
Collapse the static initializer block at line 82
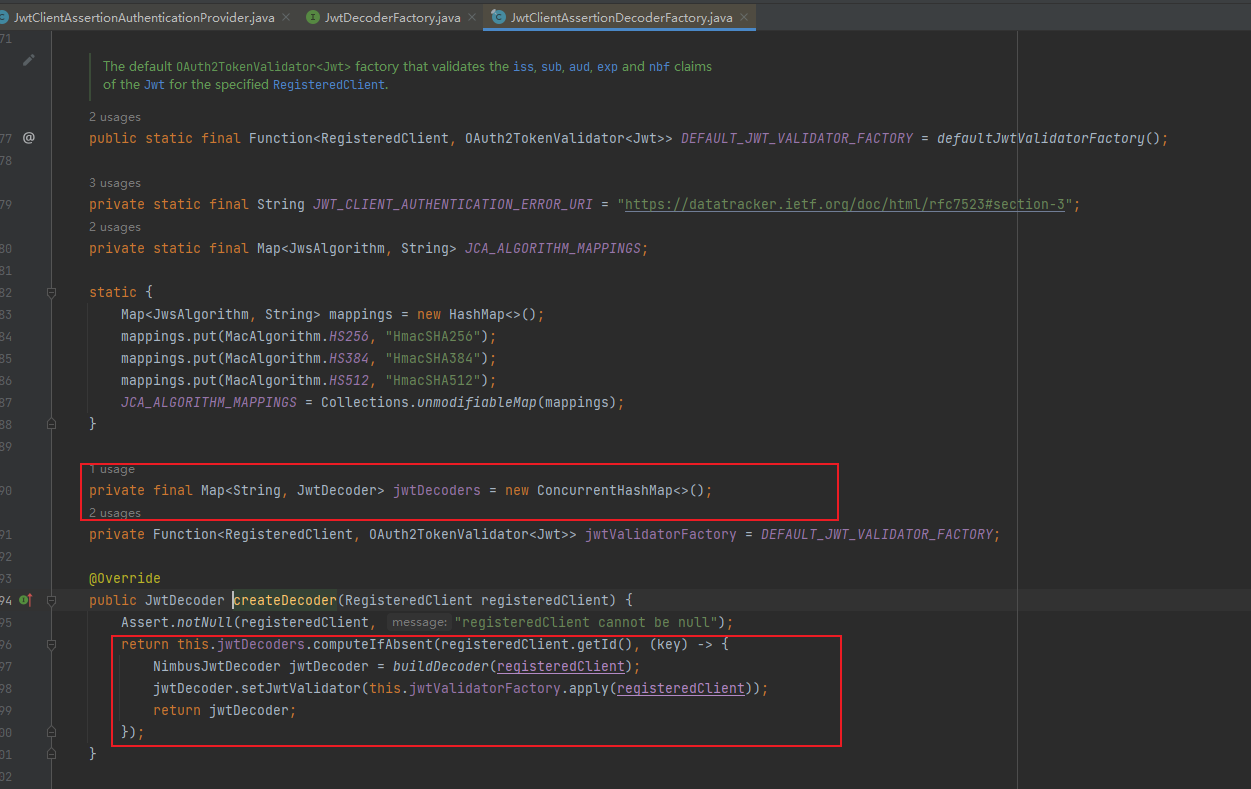coord(51,291)
